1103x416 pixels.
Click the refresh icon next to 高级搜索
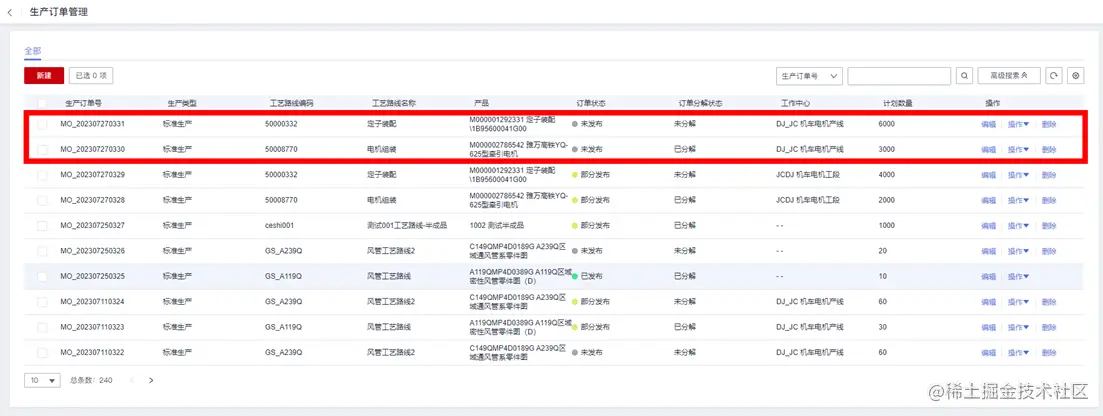tap(1053, 75)
